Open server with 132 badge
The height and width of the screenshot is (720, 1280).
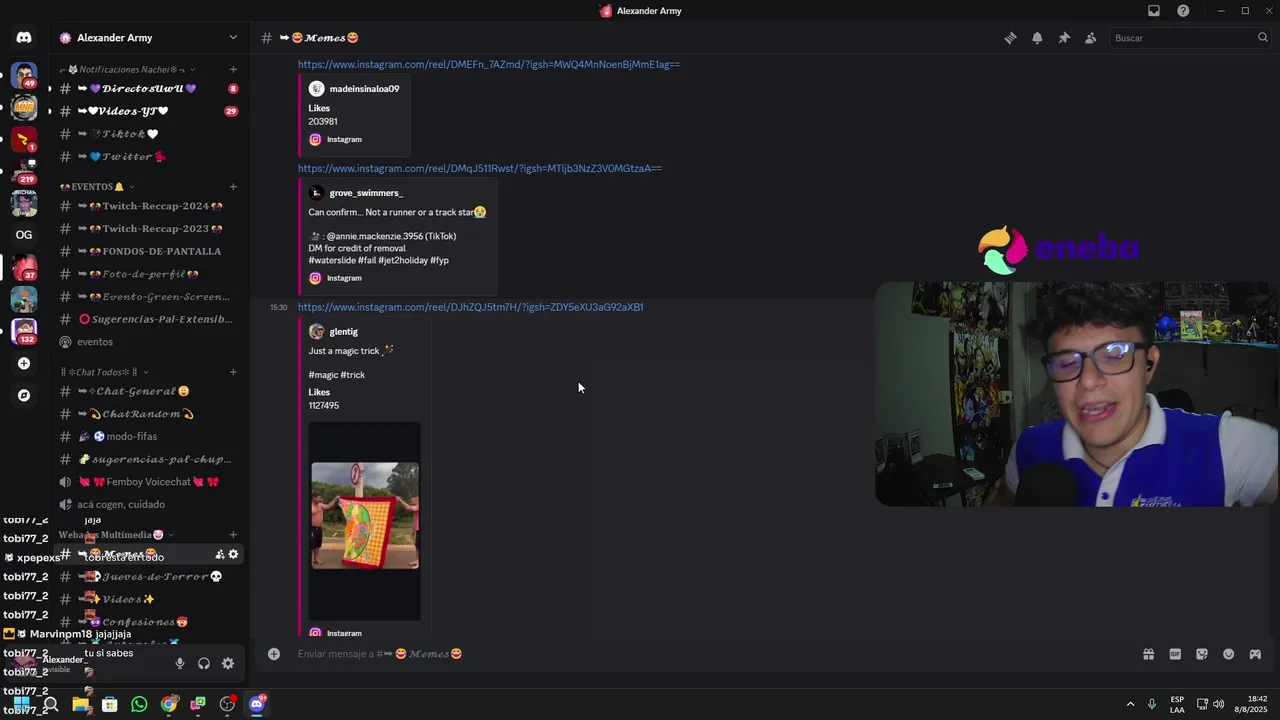[x=24, y=331]
